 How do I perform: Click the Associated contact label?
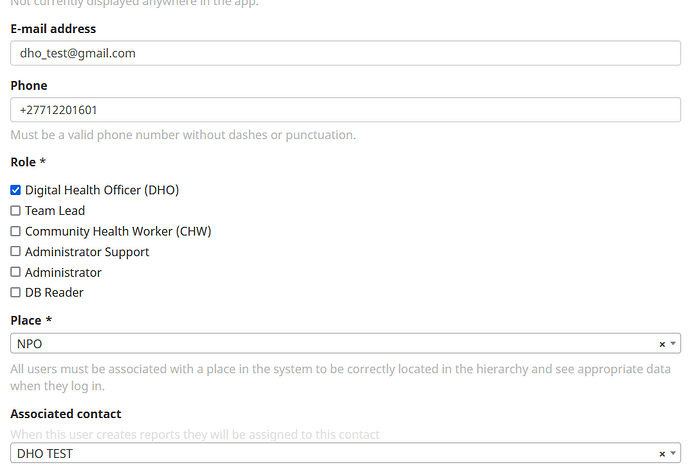pos(65,414)
